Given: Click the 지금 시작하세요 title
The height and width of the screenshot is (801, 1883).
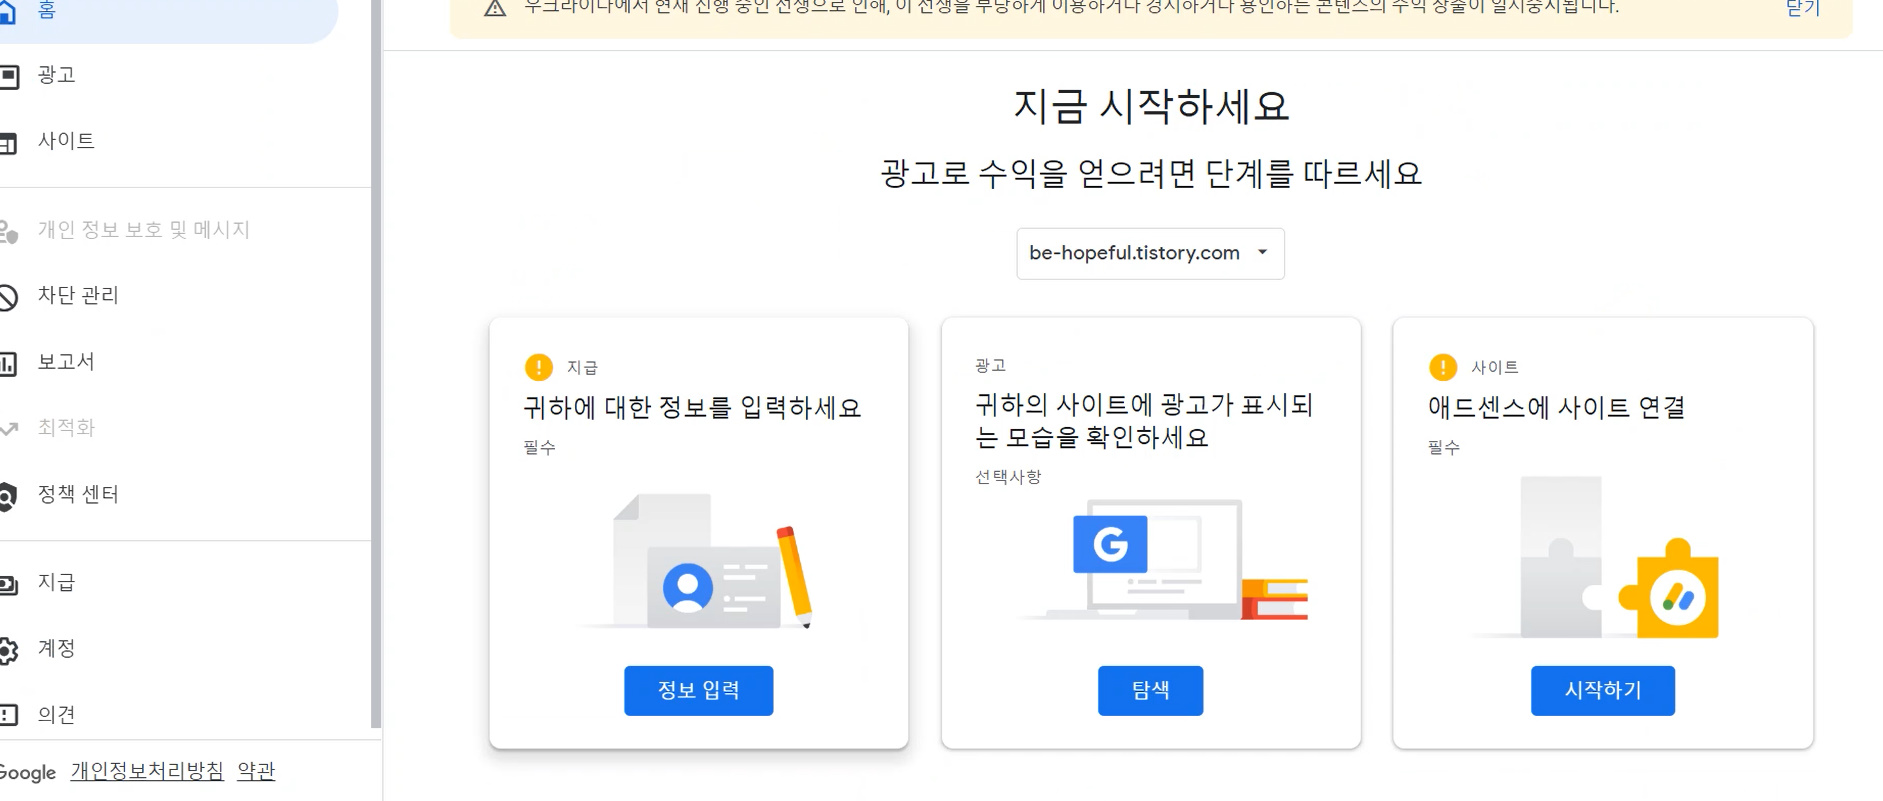Looking at the screenshot, I should [1151, 106].
